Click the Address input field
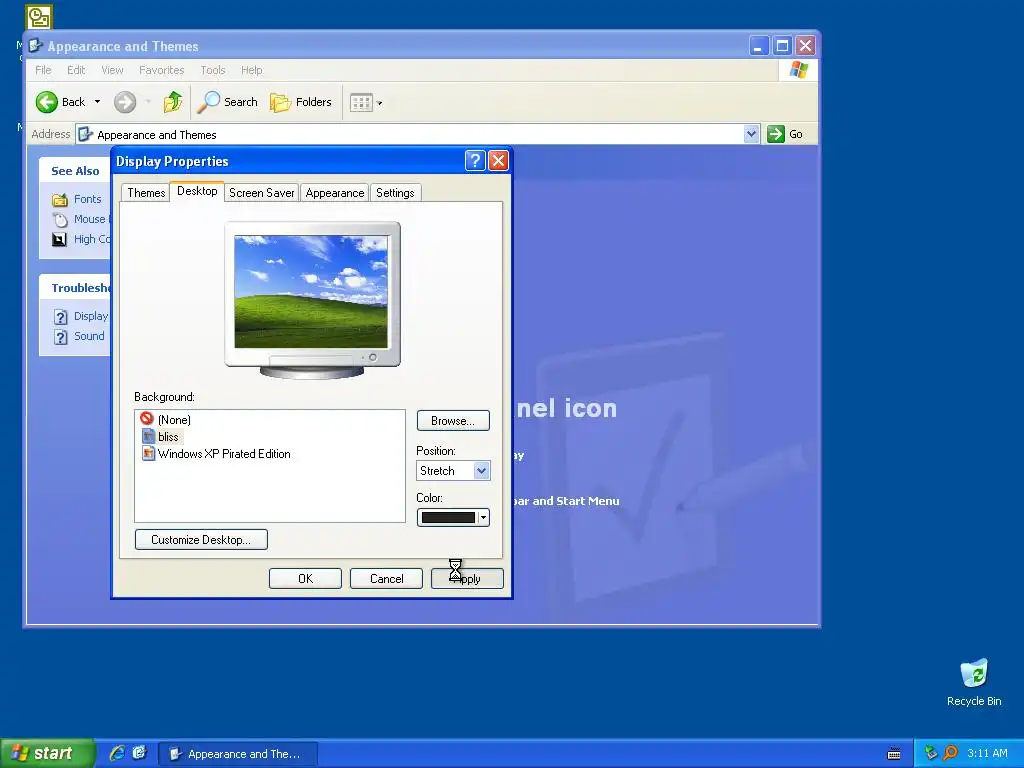The height and width of the screenshot is (768, 1024). 418,135
